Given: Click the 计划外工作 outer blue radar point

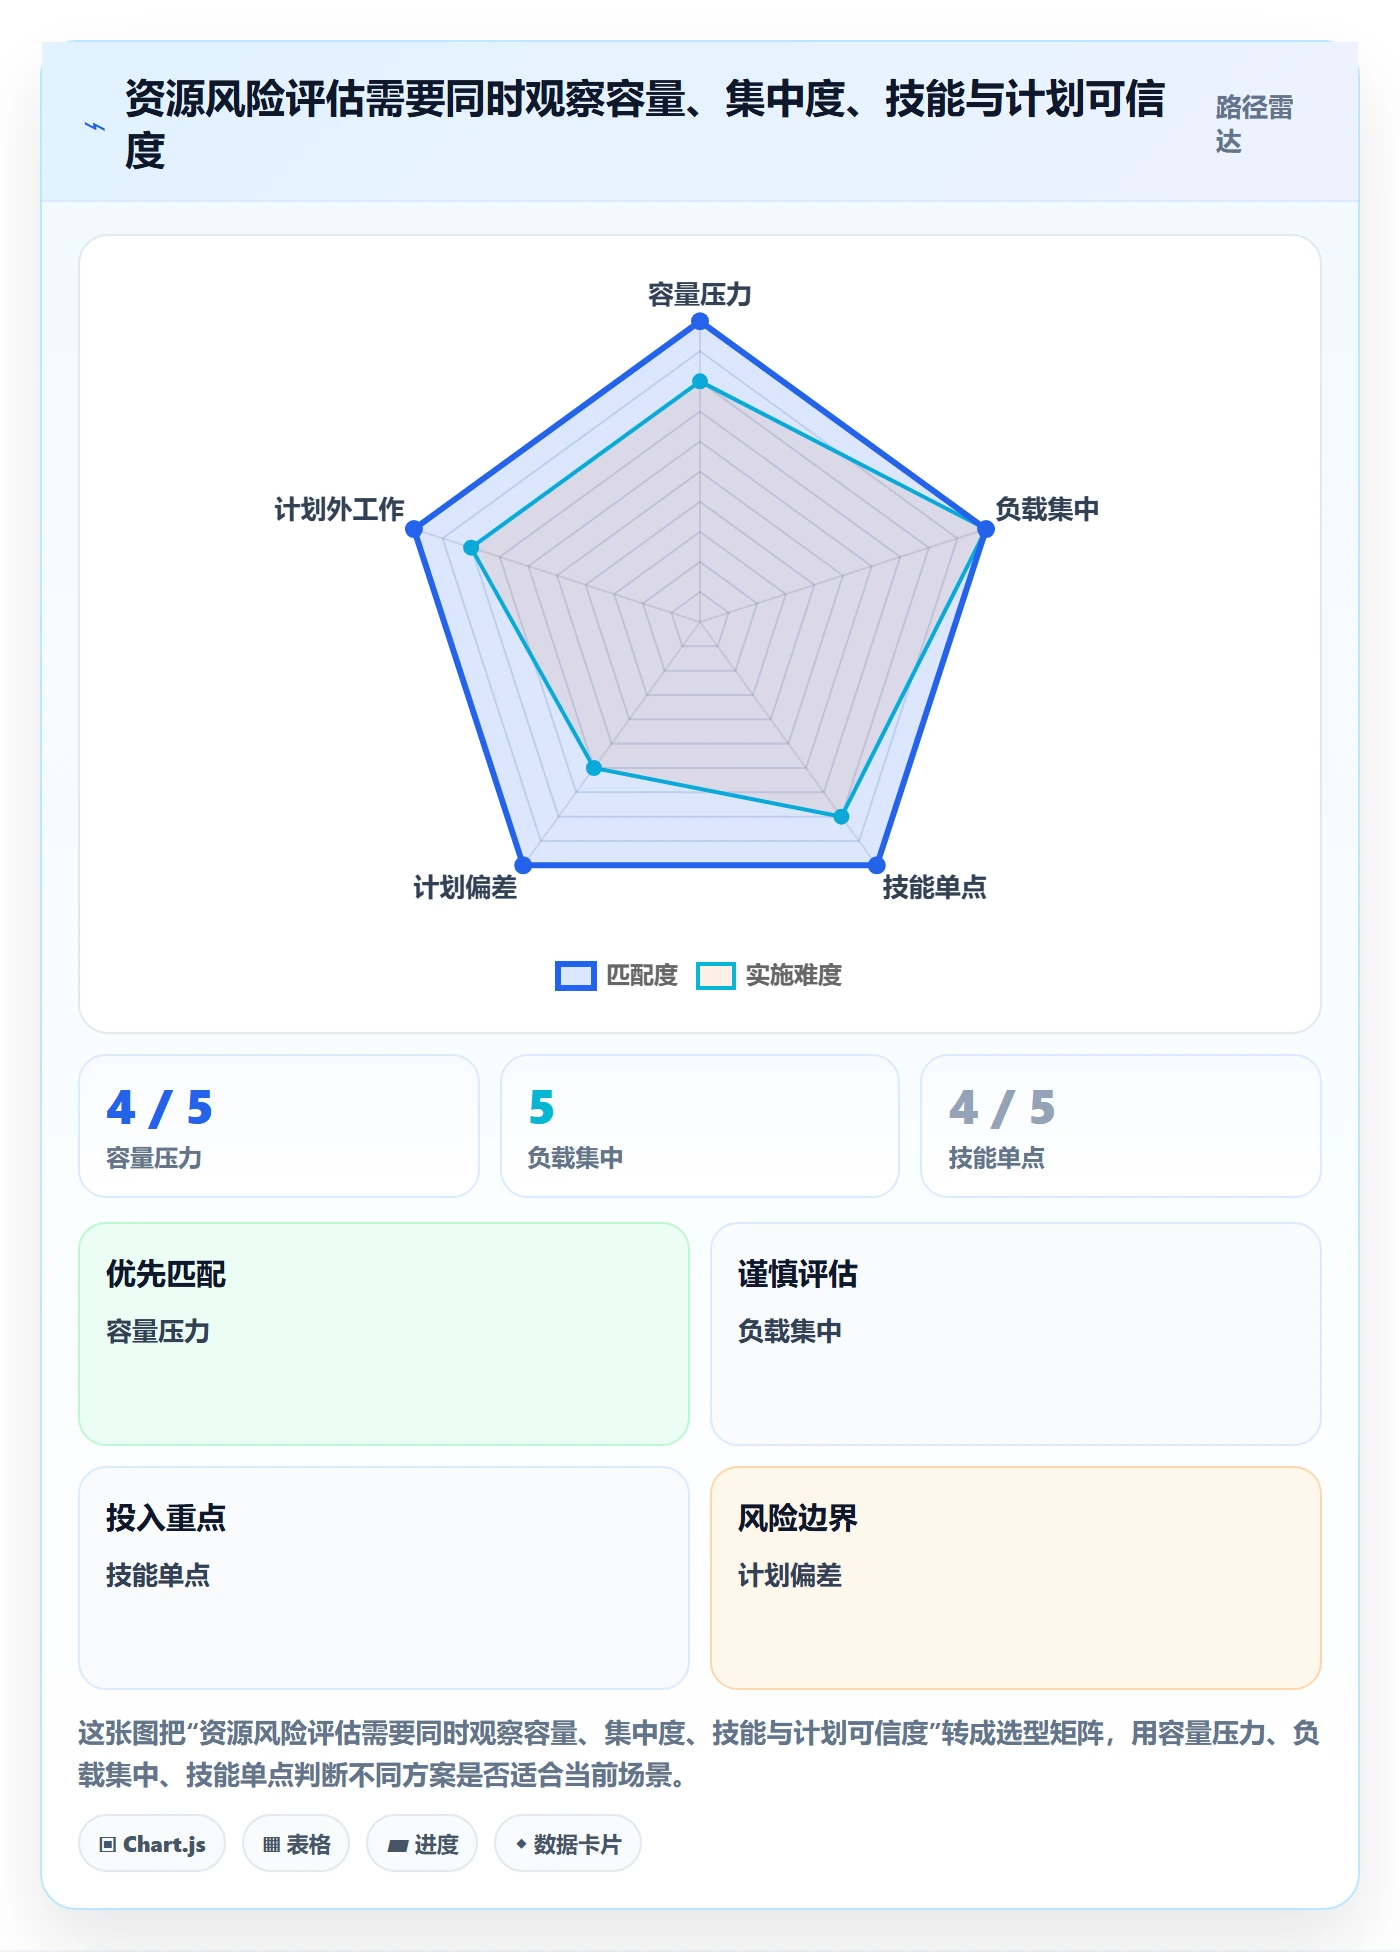Looking at the screenshot, I should [x=414, y=528].
